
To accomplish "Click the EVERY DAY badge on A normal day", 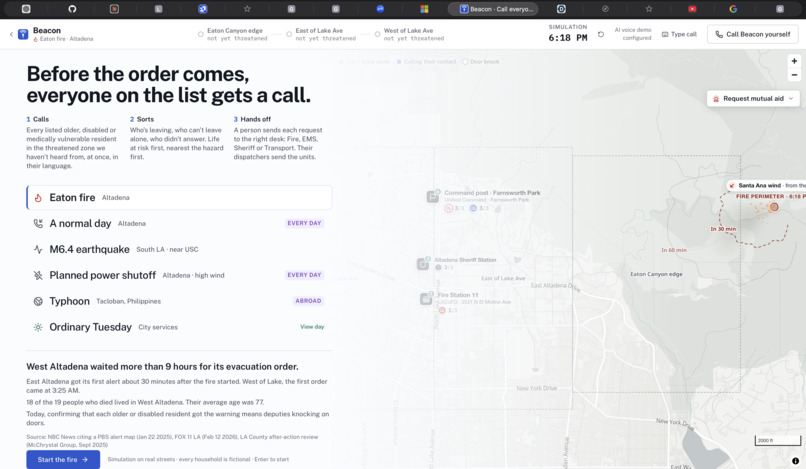I will coord(304,223).
